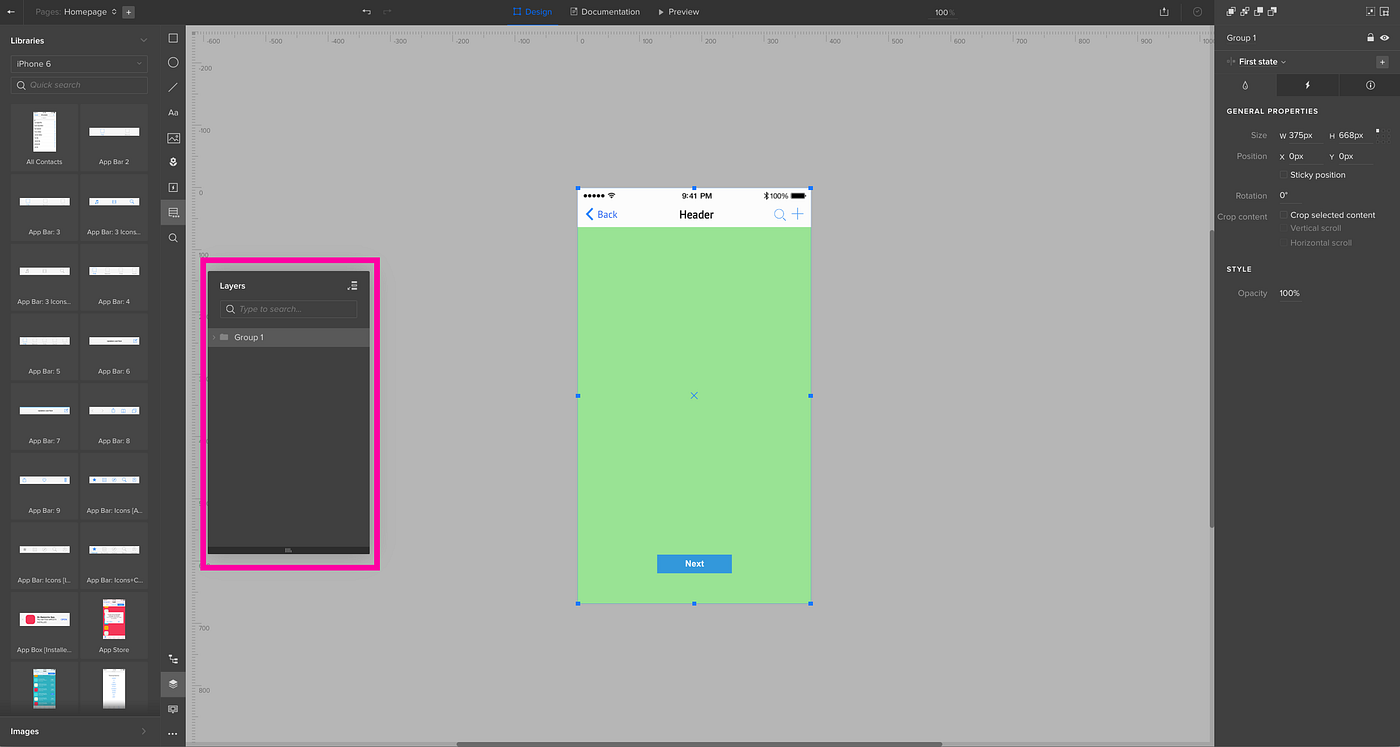1400x747 pixels.
Task: Click the Next button on canvas
Action: [x=694, y=564]
